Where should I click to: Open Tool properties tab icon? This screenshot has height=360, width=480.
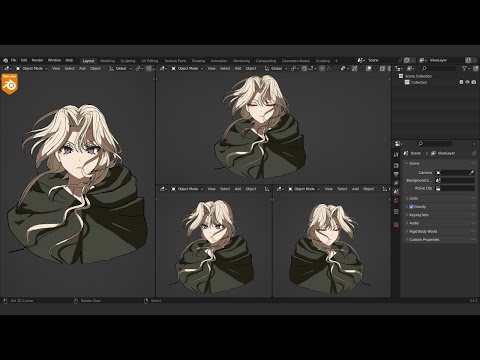(396, 155)
